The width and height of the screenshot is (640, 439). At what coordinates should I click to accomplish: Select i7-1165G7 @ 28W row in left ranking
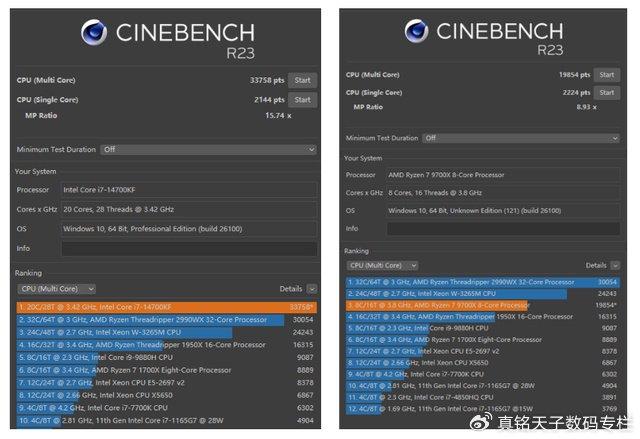(x=167, y=421)
